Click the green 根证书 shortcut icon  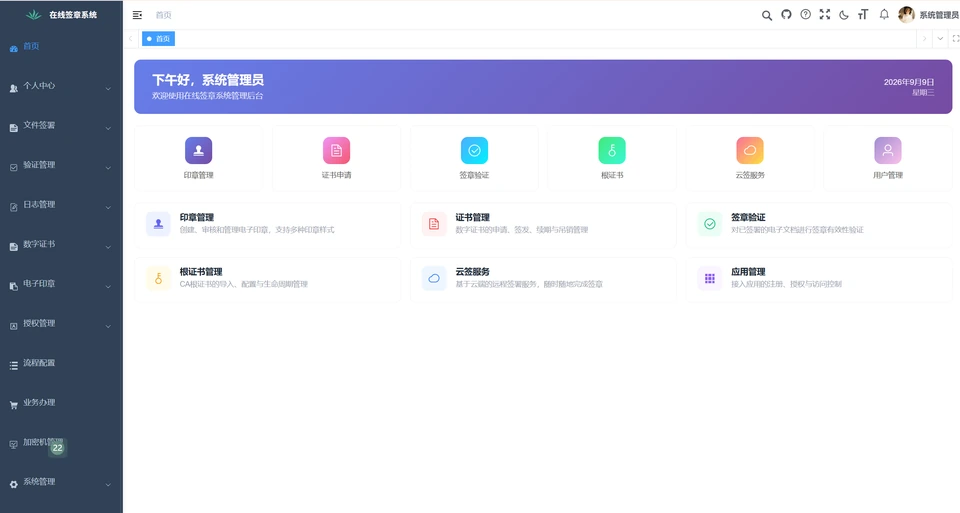612,151
